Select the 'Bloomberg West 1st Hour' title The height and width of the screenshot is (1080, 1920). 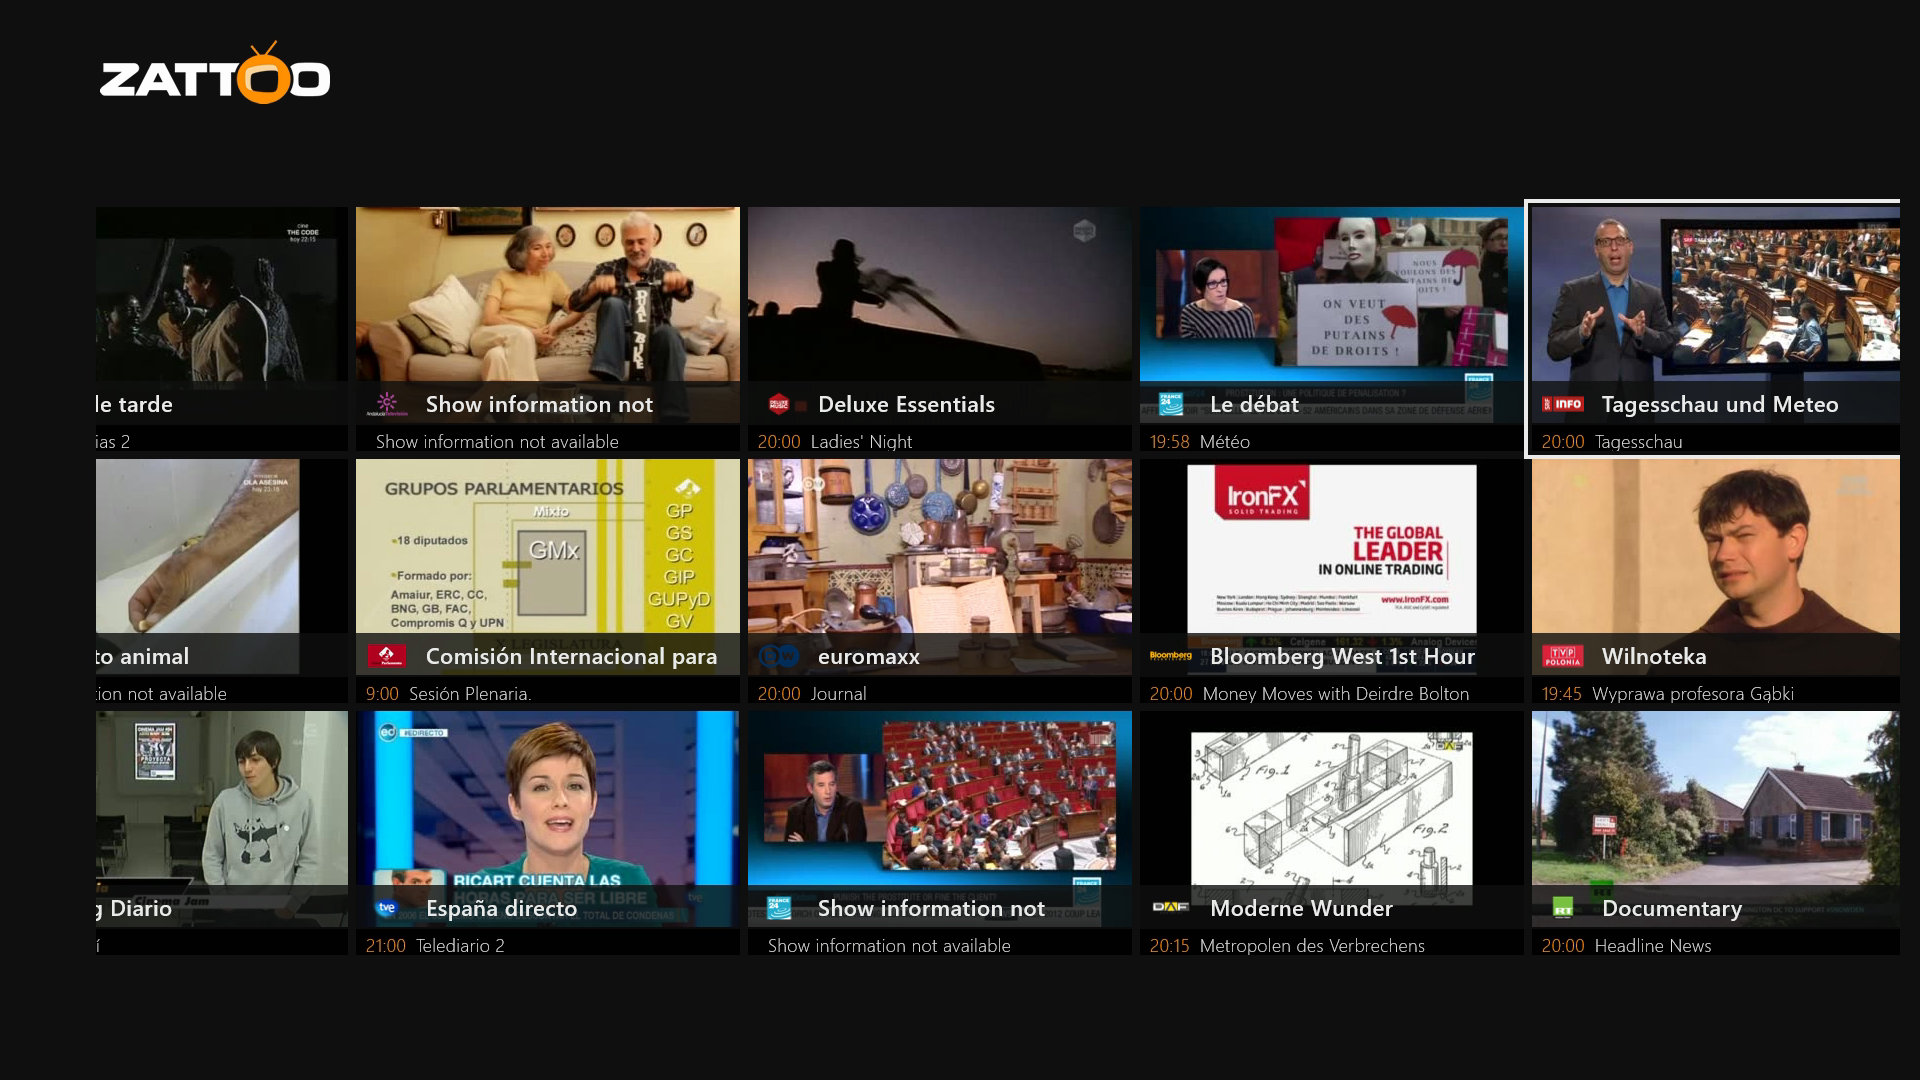(x=1342, y=656)
